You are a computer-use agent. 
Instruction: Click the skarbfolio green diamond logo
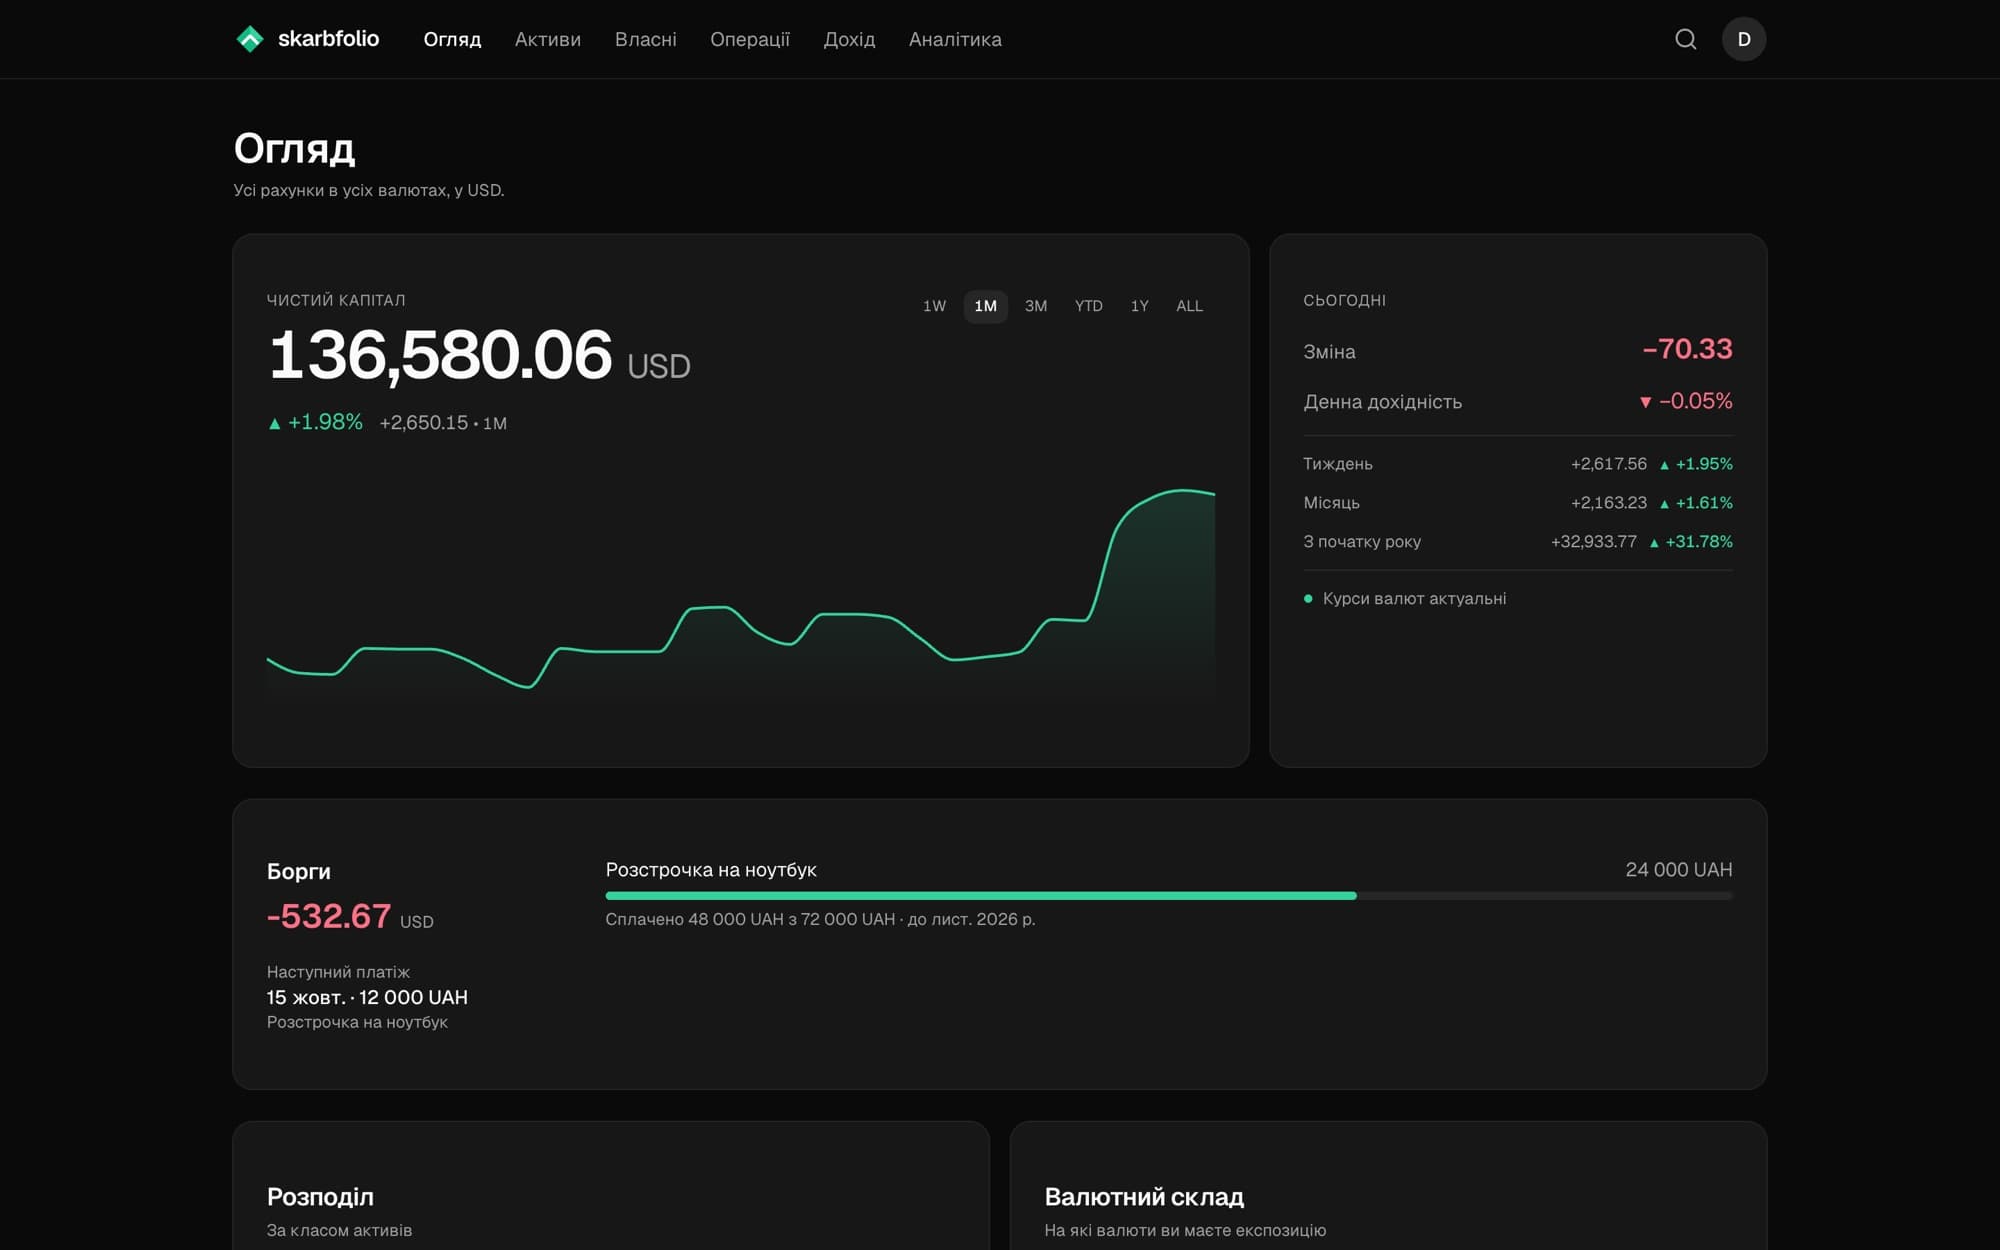tap(249, 39)
